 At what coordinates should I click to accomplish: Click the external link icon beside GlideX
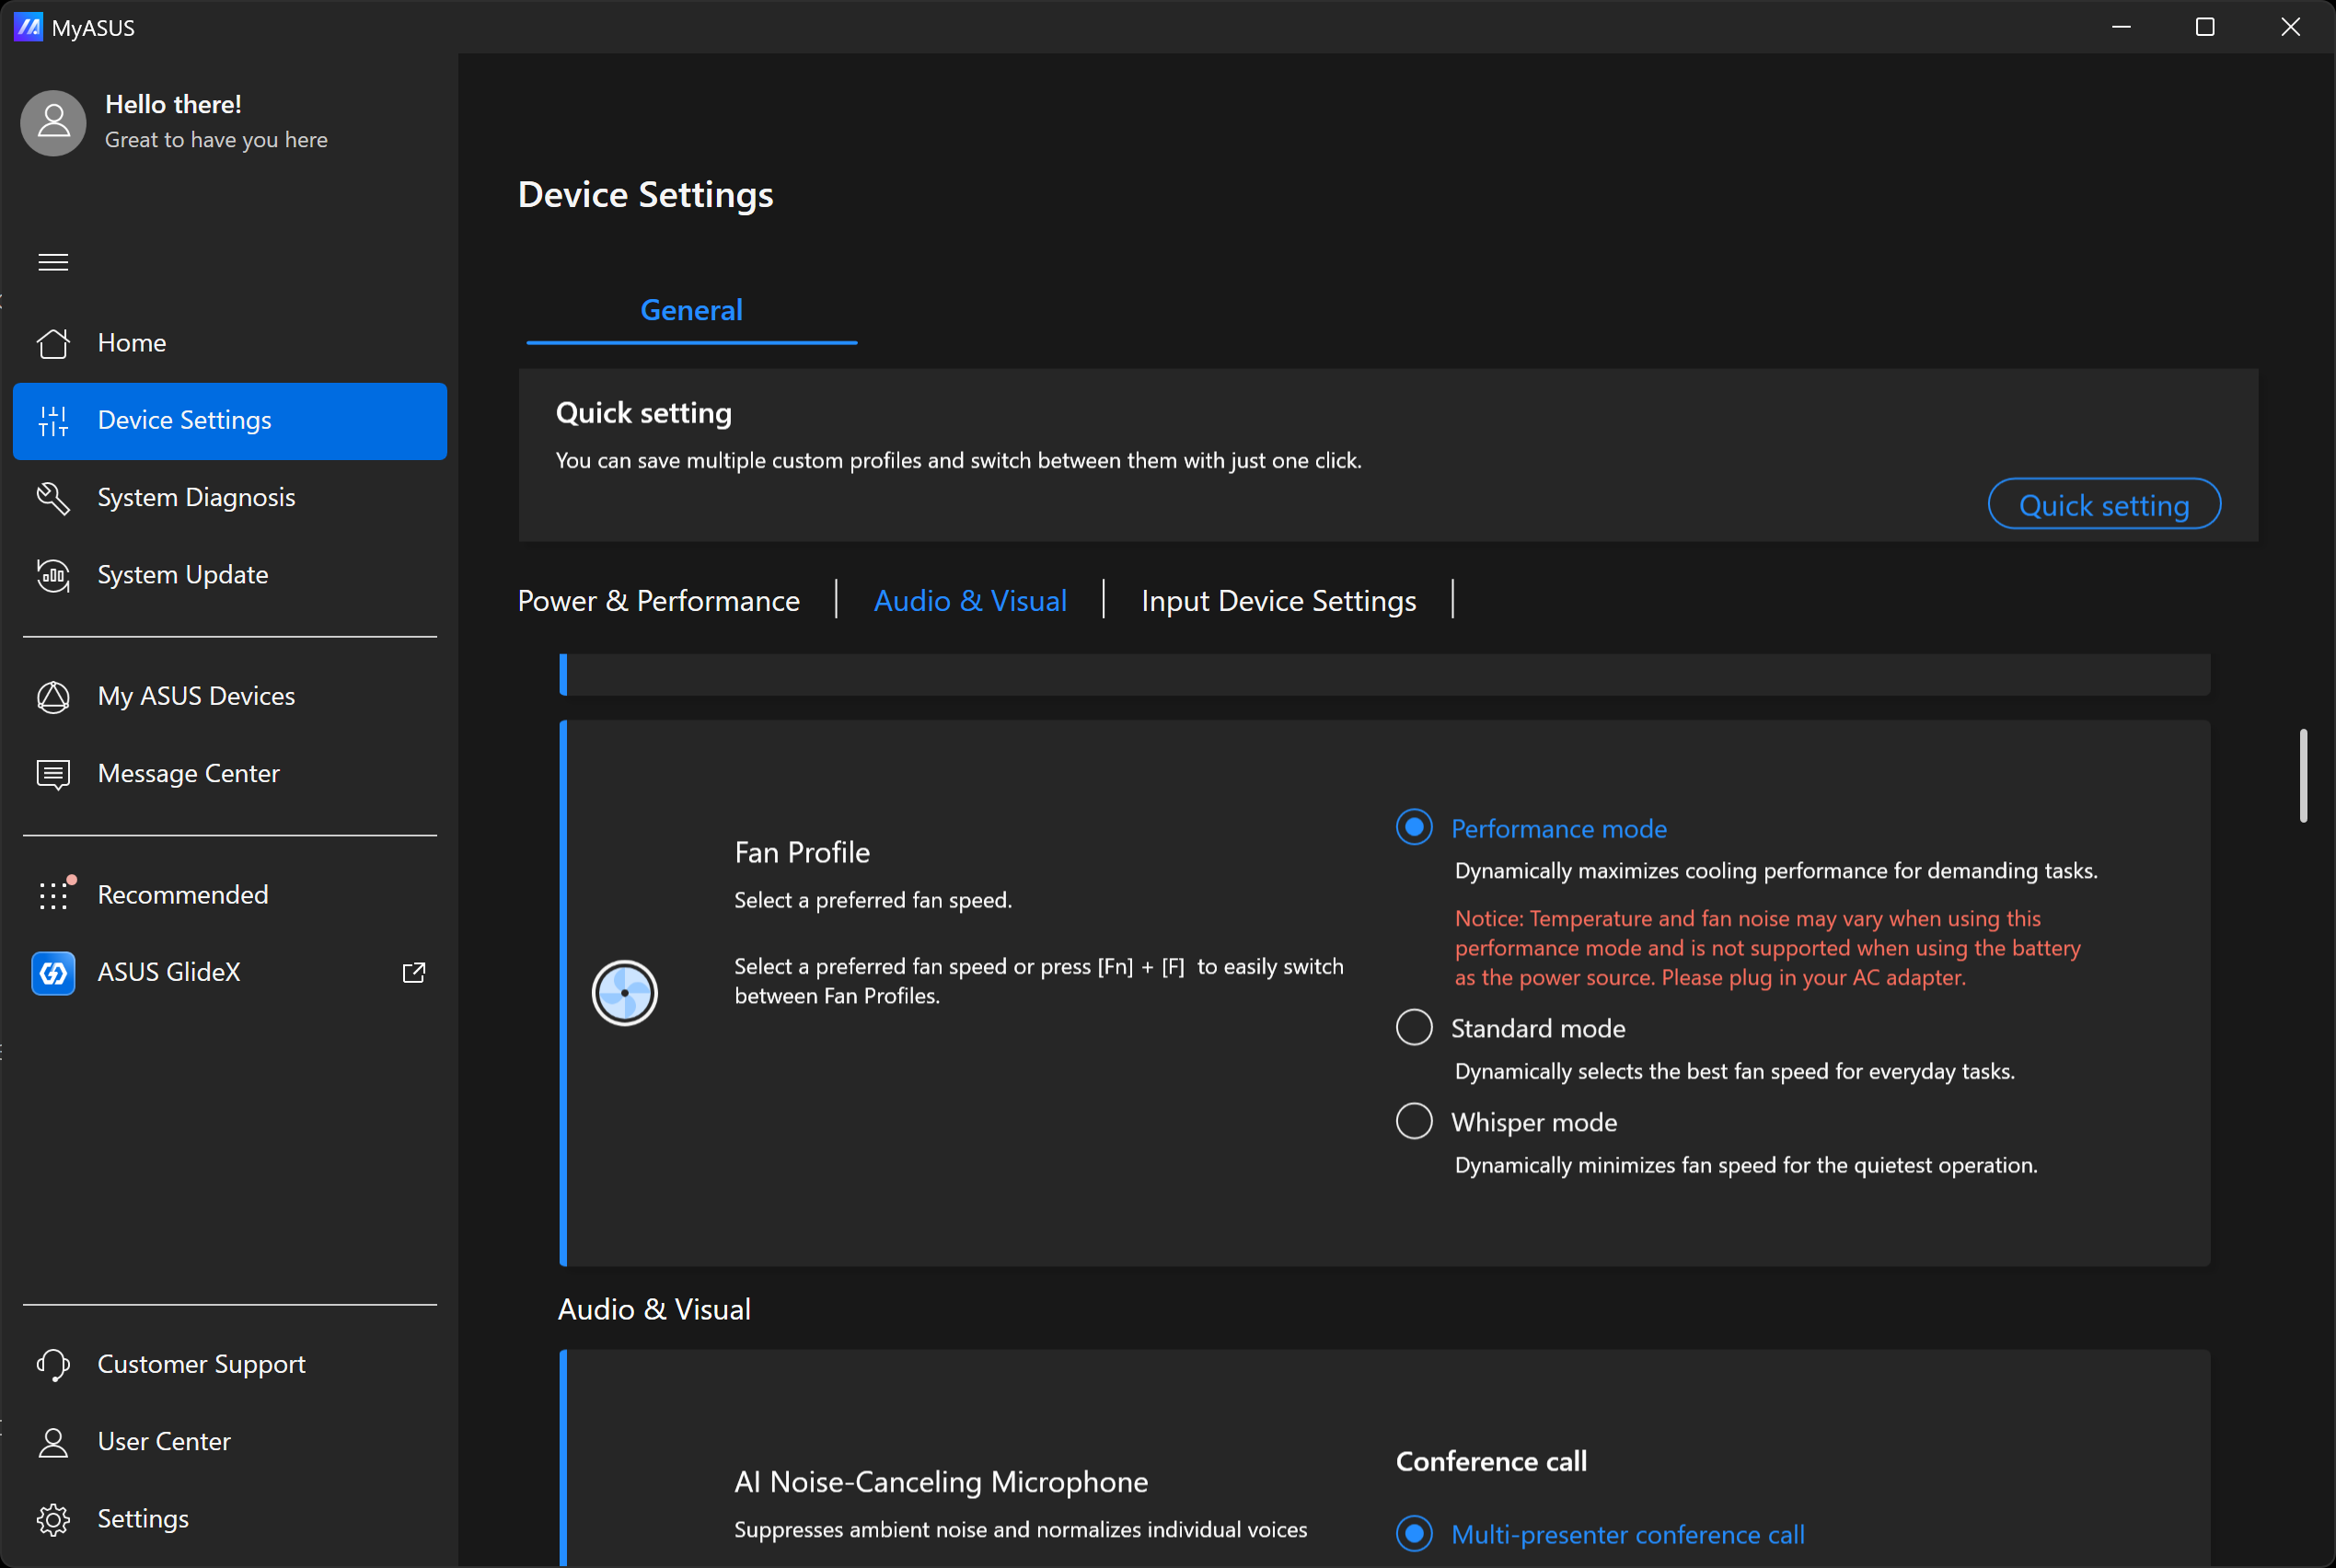point(414,973)
